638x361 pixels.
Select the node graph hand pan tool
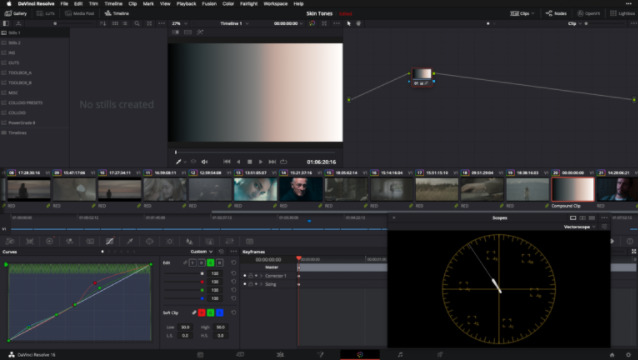coord(358,24)
